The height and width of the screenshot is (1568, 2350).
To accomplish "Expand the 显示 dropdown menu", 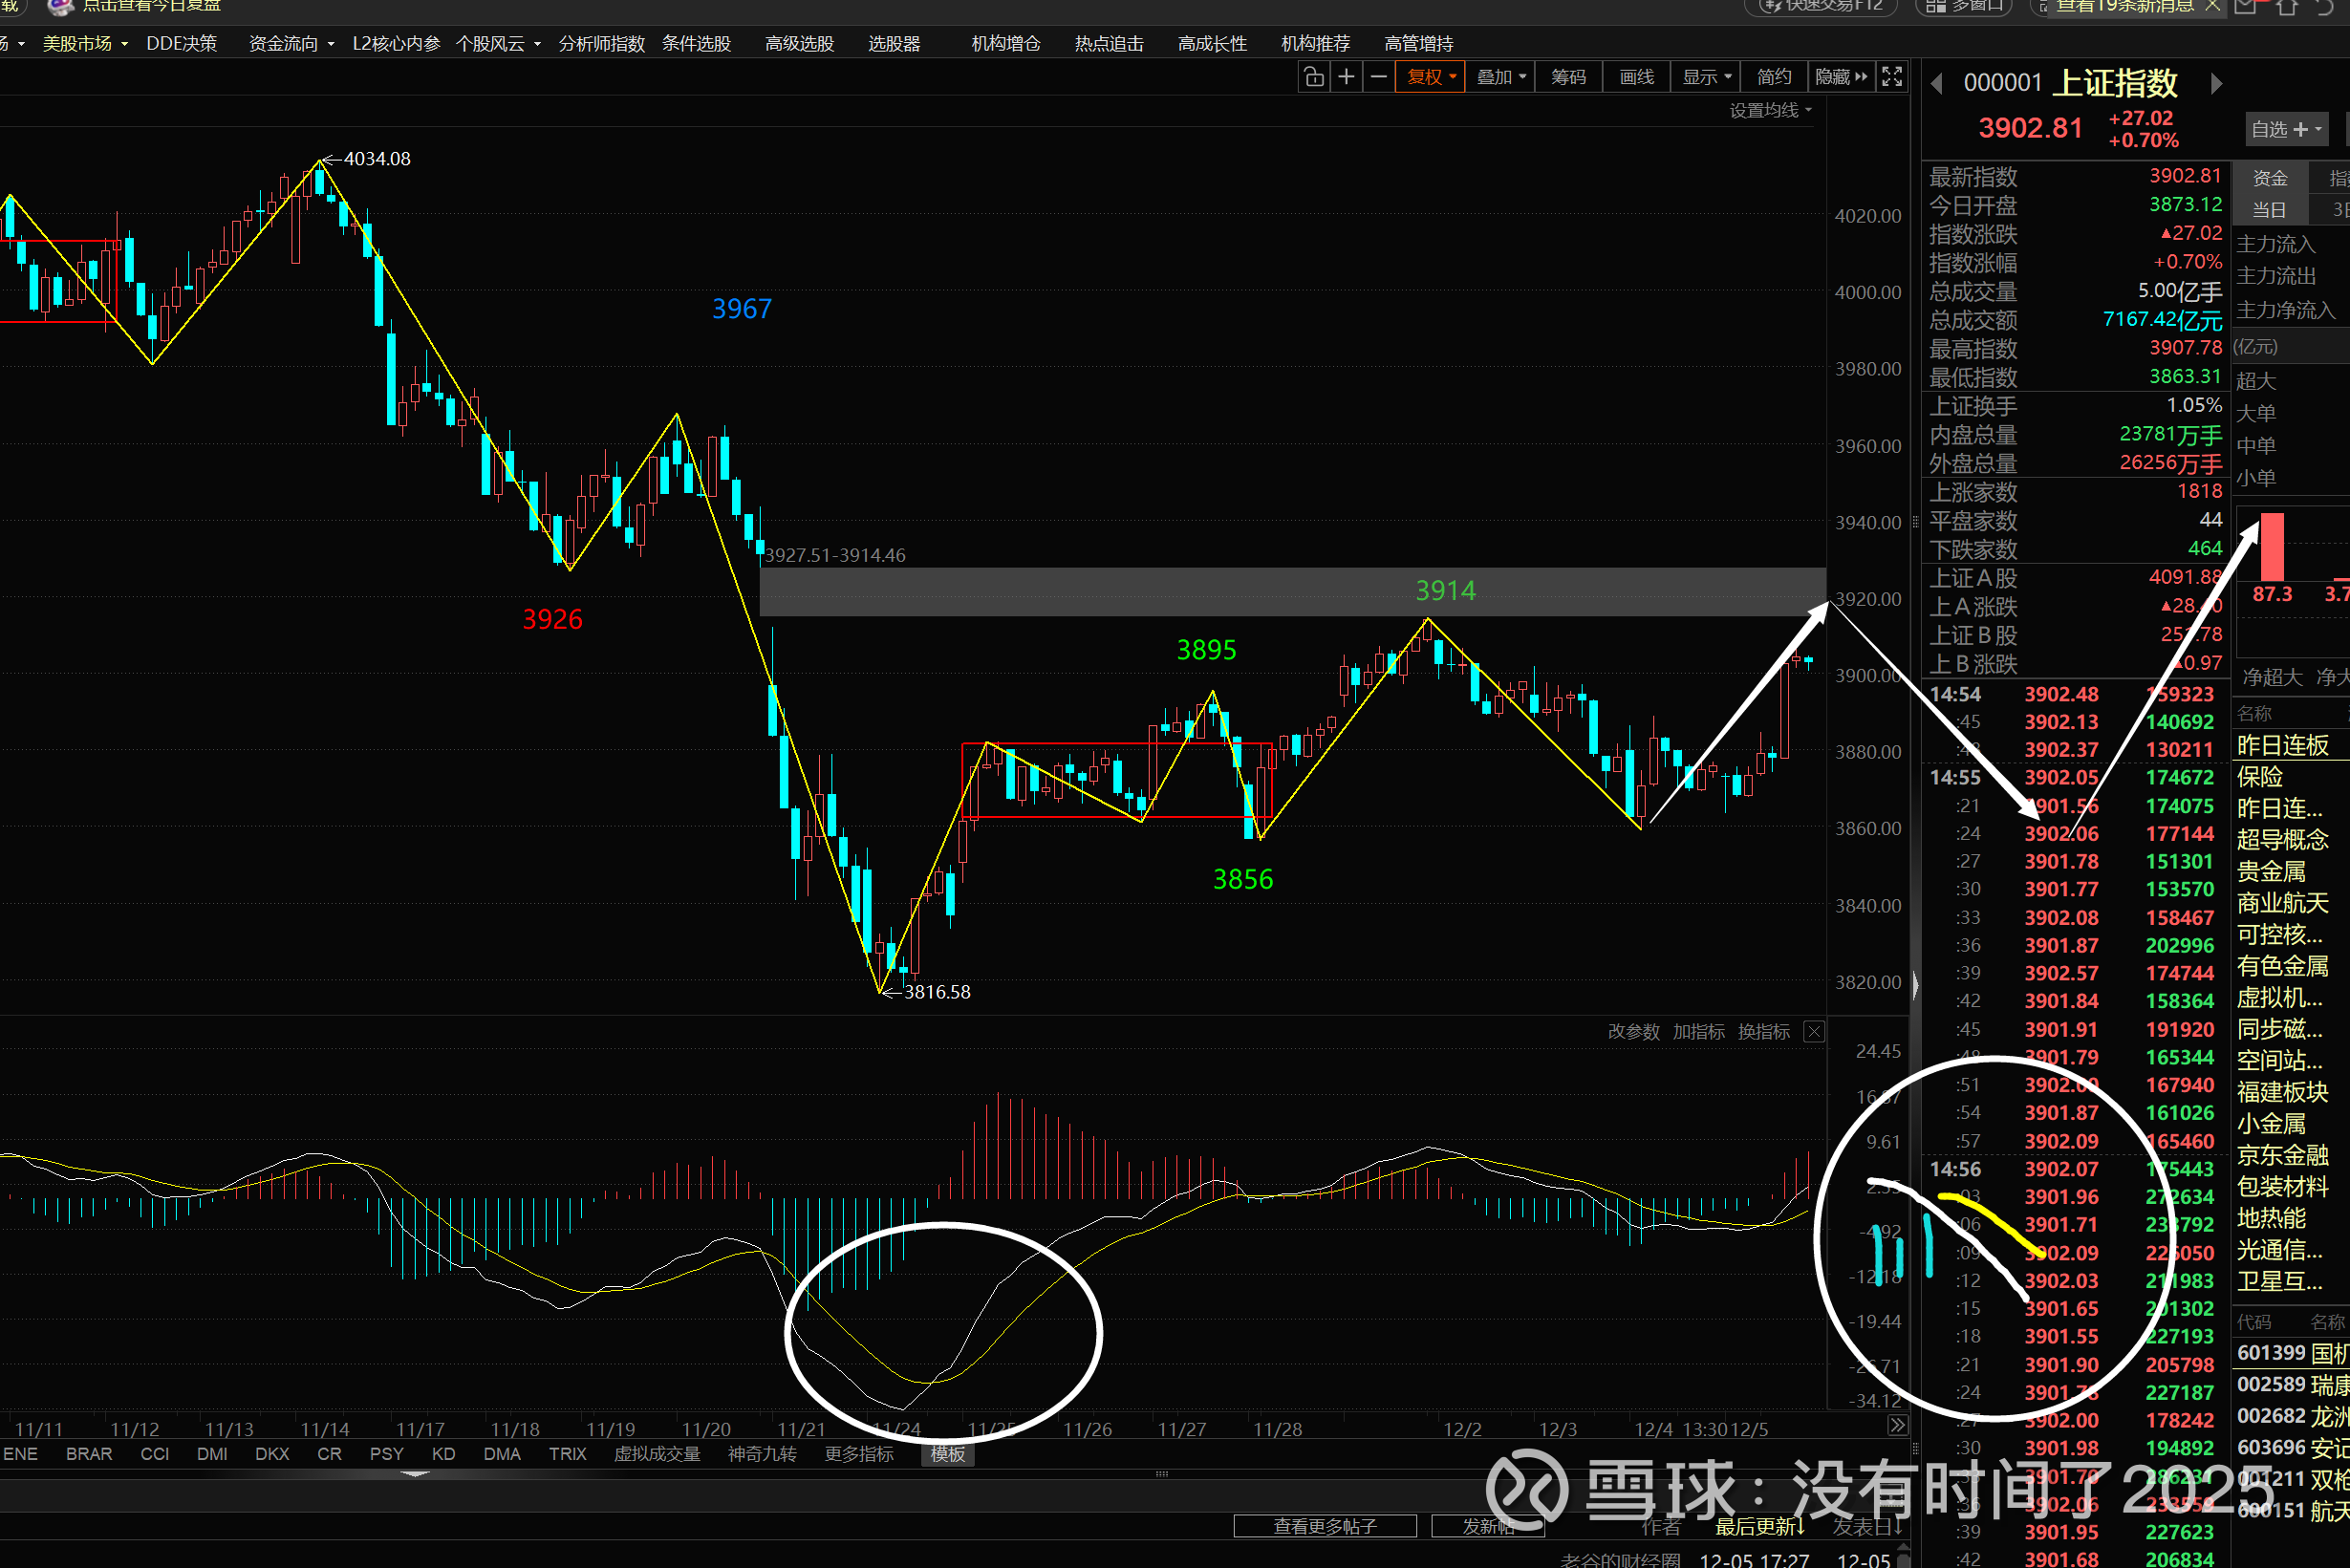I will (x=1706, y=77).
